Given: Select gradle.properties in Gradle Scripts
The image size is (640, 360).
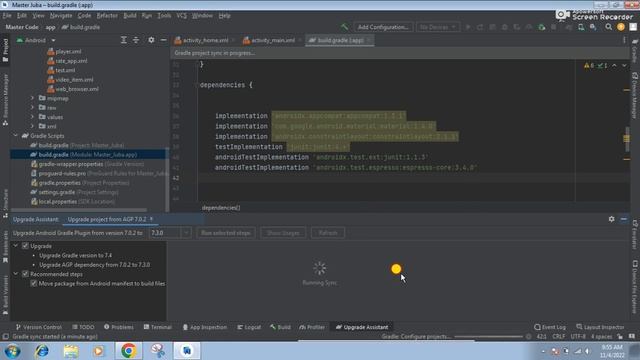Looking at the screenshot, I should [80, 182].
